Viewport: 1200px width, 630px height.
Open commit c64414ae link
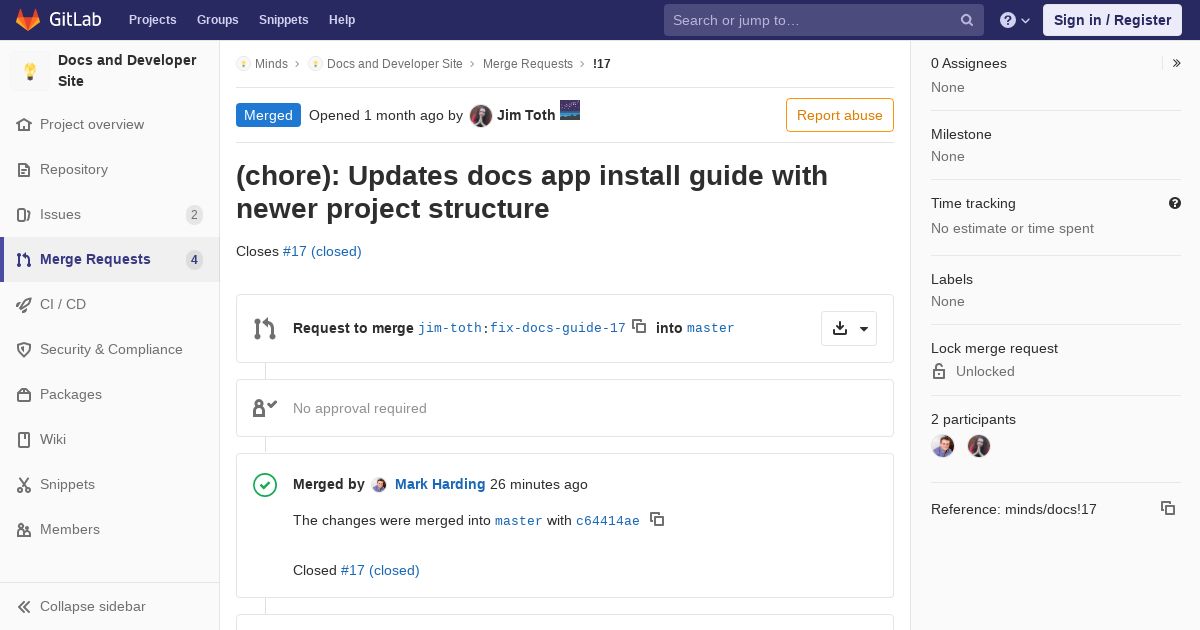pyautogui.click(x=608, y=521)
